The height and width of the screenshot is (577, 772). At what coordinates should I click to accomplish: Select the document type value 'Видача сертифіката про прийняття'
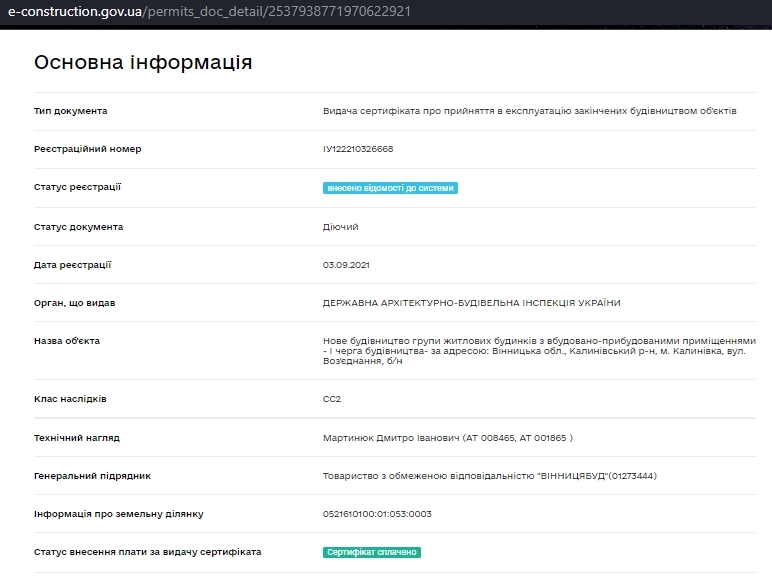click(x=530, y=111)
